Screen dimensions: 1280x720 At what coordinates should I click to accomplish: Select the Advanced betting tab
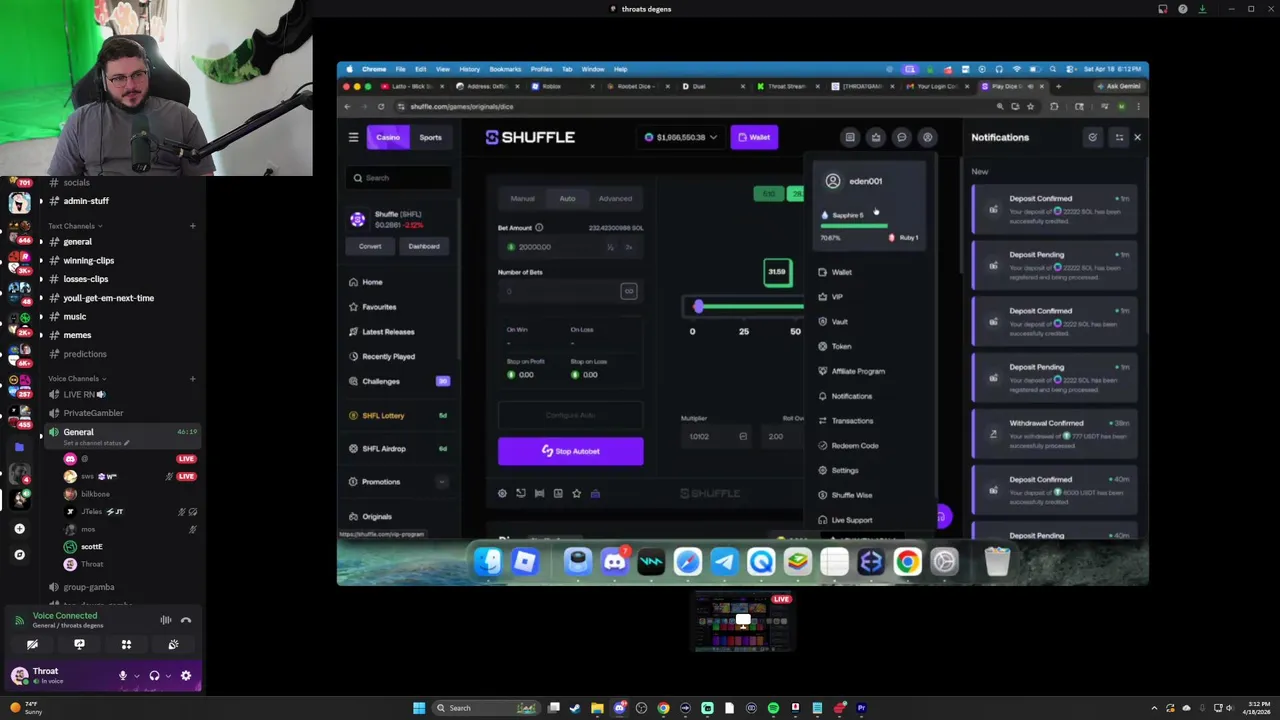pos(615,198)
